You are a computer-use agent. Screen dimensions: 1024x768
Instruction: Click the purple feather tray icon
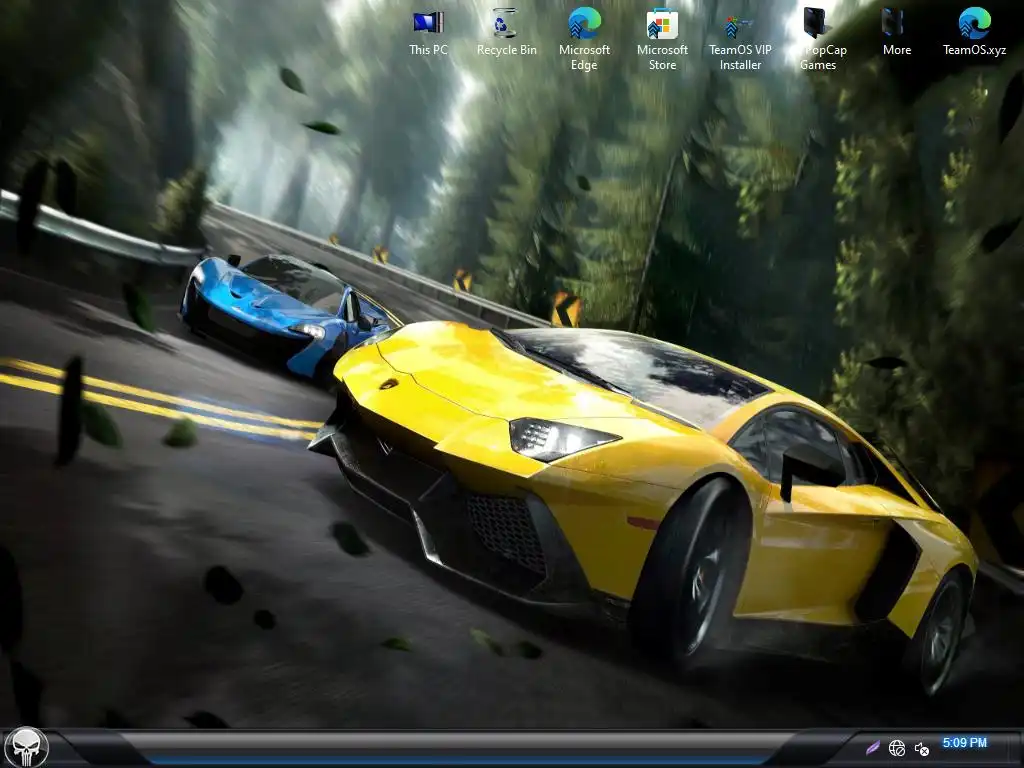click(873, 748)
